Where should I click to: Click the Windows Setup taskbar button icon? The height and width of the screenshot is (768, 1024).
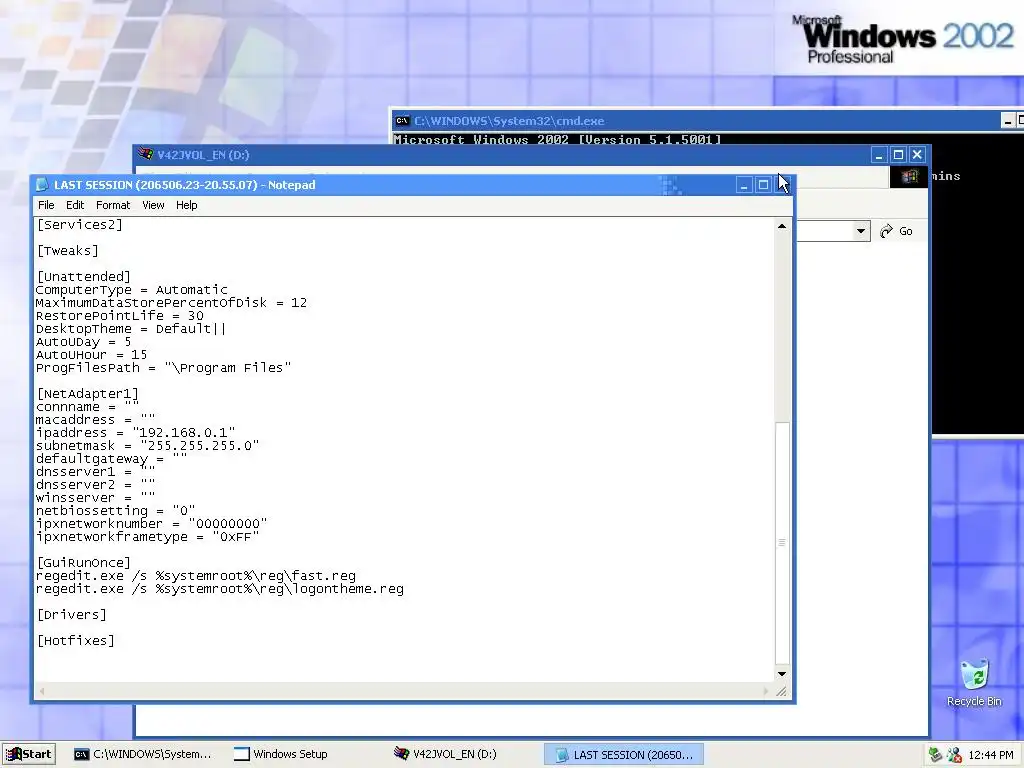[242, 754]
